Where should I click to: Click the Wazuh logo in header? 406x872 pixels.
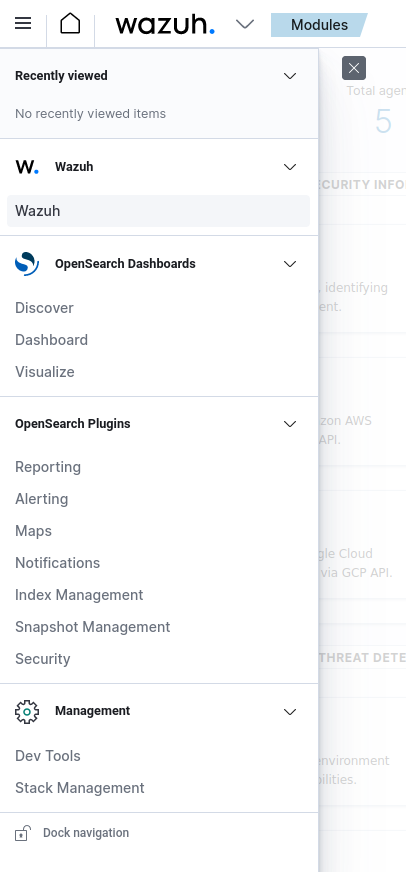165,24
